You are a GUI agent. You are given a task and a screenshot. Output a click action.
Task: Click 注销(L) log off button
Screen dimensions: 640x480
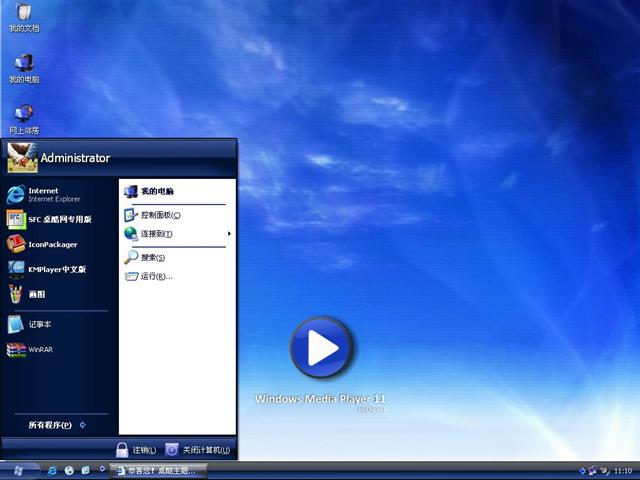pyautogui.click(x=136, y=450)
